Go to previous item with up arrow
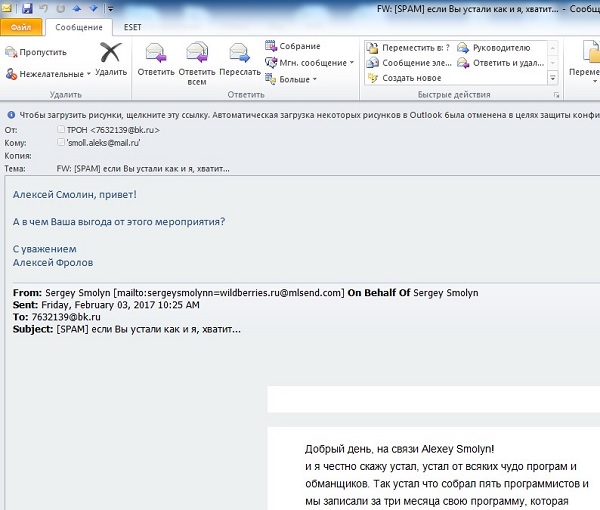 [77, 8]
